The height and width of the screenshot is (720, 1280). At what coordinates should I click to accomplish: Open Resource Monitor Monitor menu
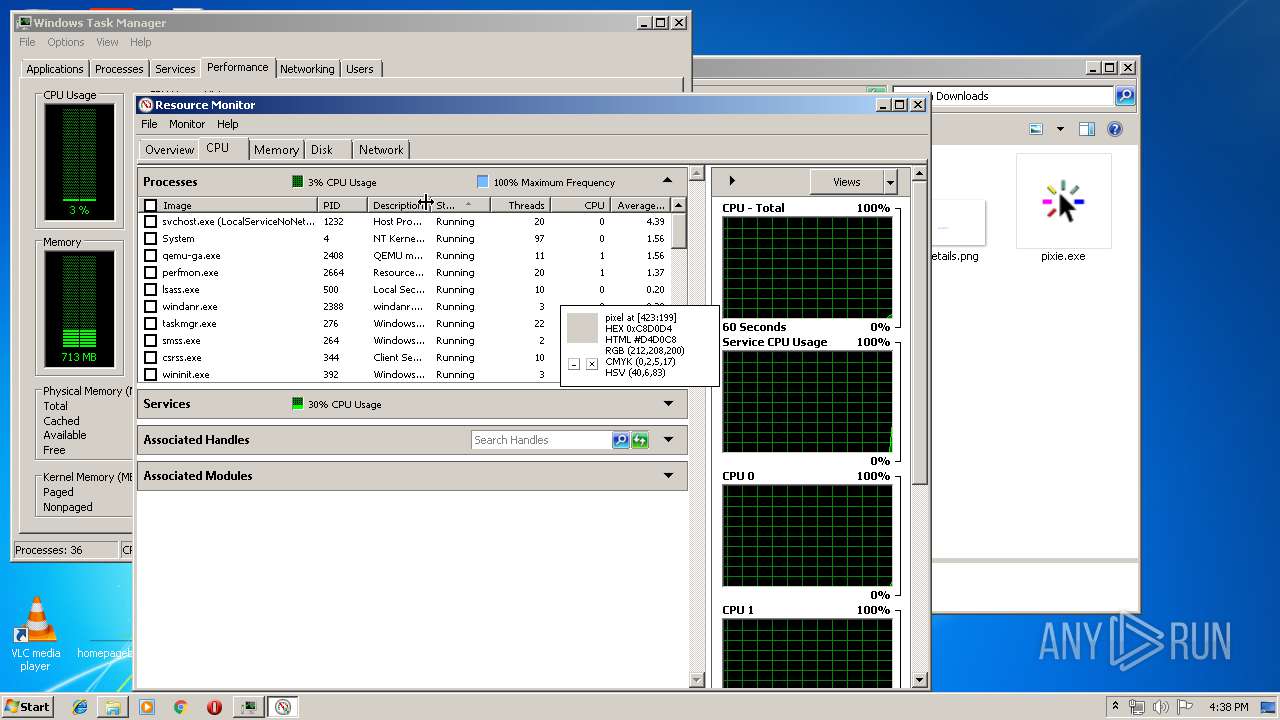click(187, 124)
